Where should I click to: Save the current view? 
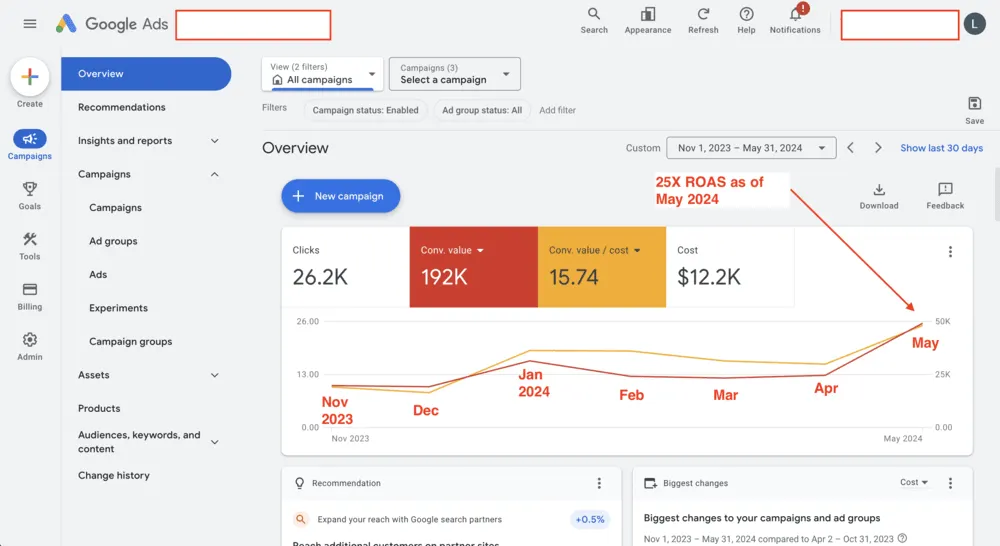[974, 110]
